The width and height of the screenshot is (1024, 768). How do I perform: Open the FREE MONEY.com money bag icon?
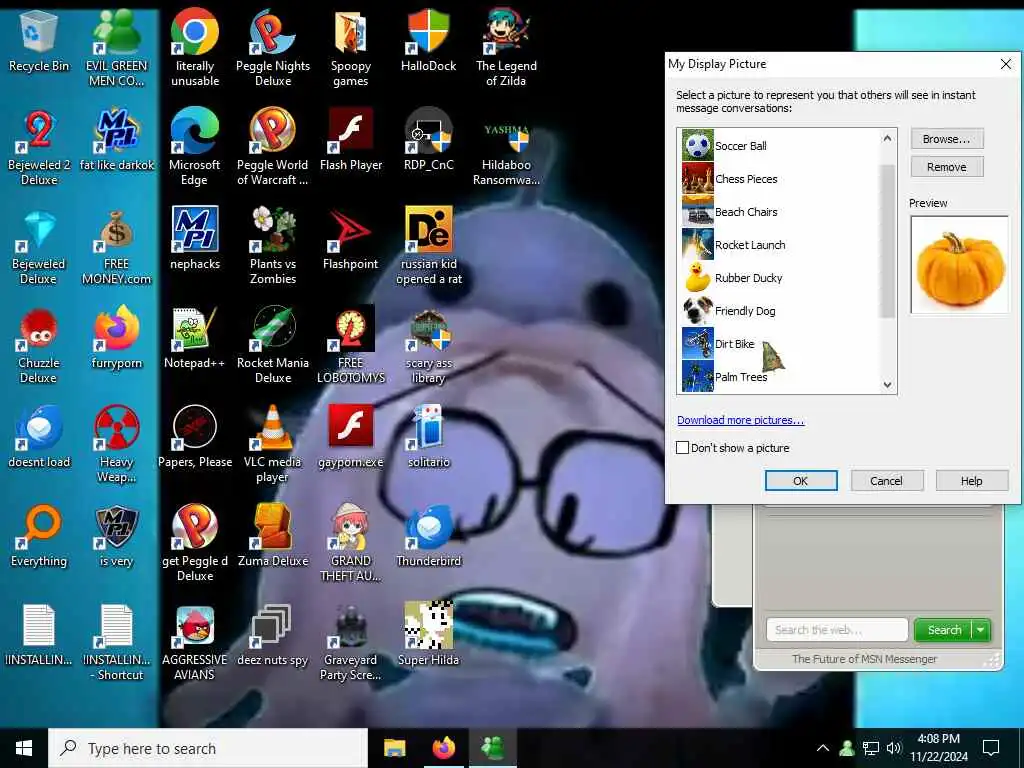(117, 248)
